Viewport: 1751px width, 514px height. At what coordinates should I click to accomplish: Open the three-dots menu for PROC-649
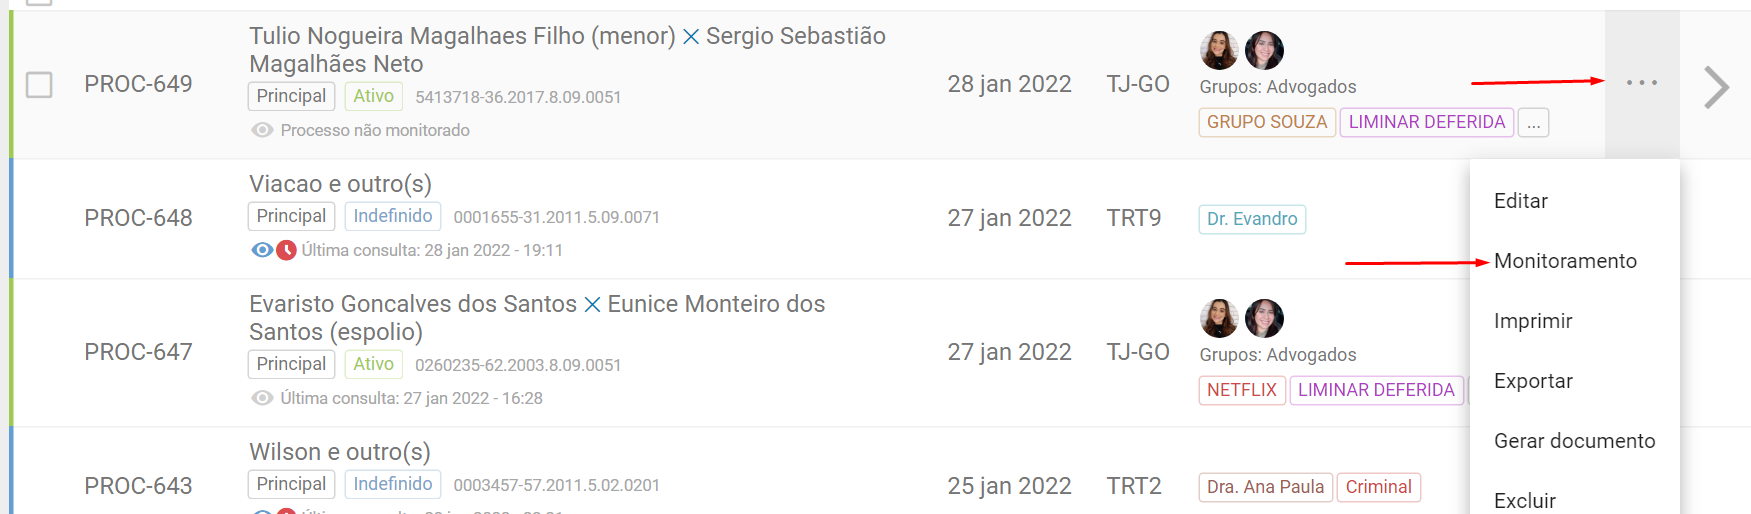1641,83
